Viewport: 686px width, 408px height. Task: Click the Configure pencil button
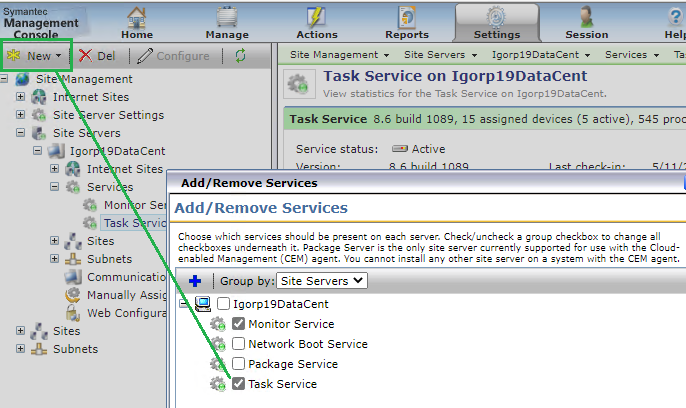[173, 56]
